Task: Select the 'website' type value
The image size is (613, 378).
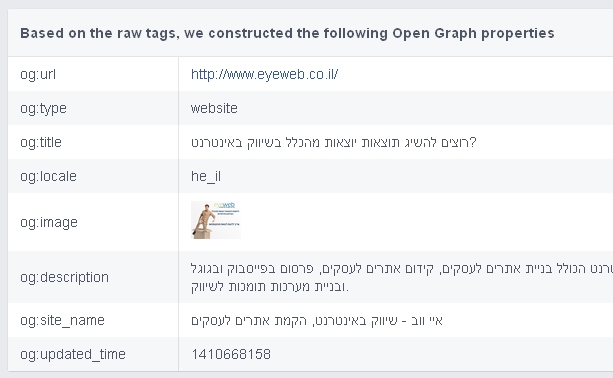Action: 214,108
